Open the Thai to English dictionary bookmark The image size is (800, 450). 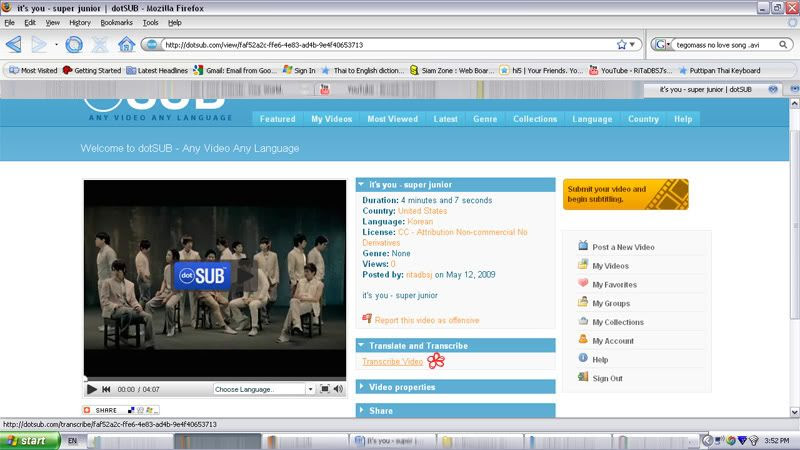(x=363, y=70)
